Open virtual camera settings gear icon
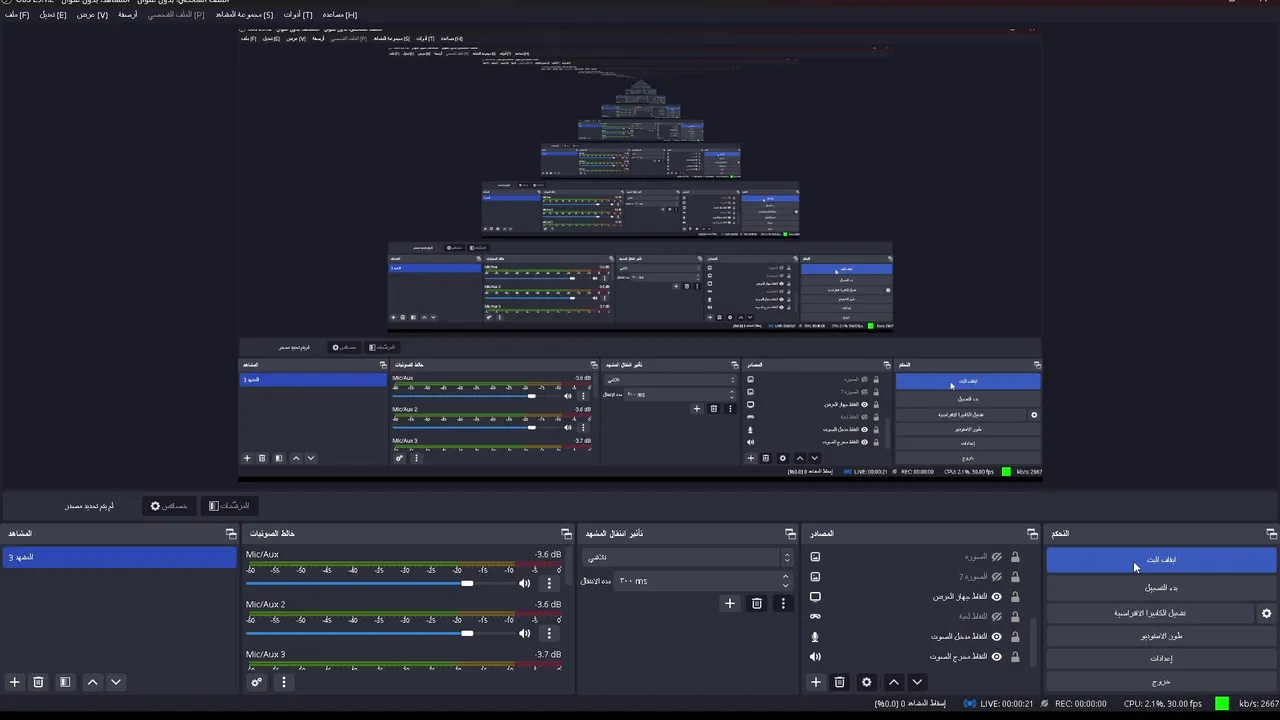This screenshot has height=720, width=1280. click(x=1266, y=613)
